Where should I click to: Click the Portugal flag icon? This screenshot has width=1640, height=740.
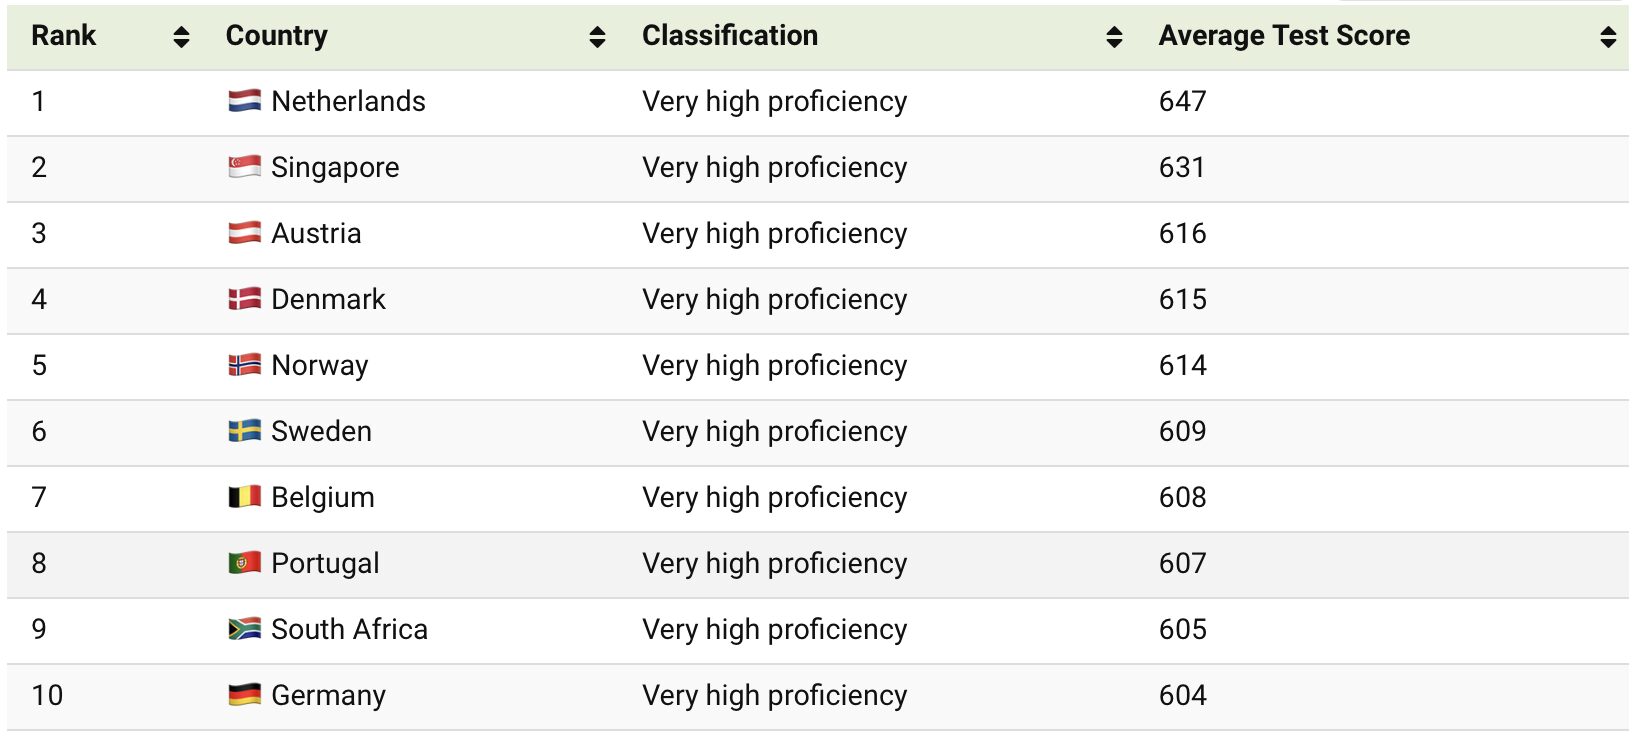pyautogui.click(x=243, y=562)
